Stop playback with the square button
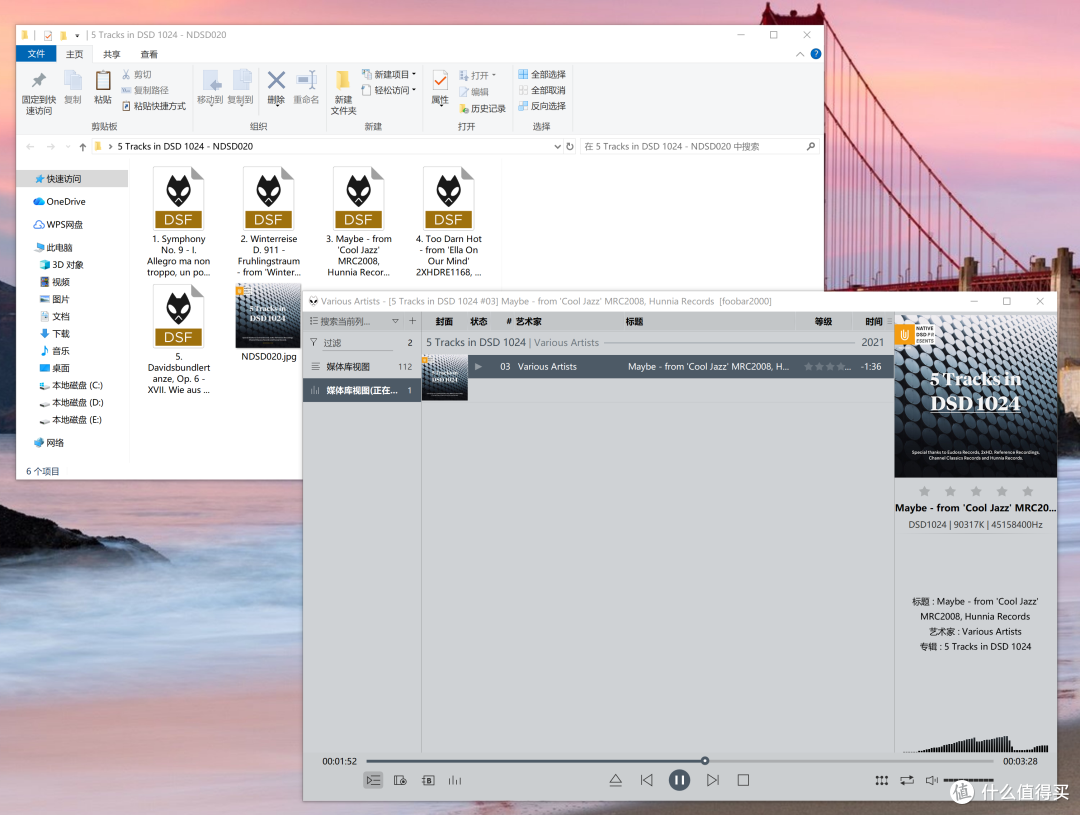1080x815 pixels. (743, 780)
